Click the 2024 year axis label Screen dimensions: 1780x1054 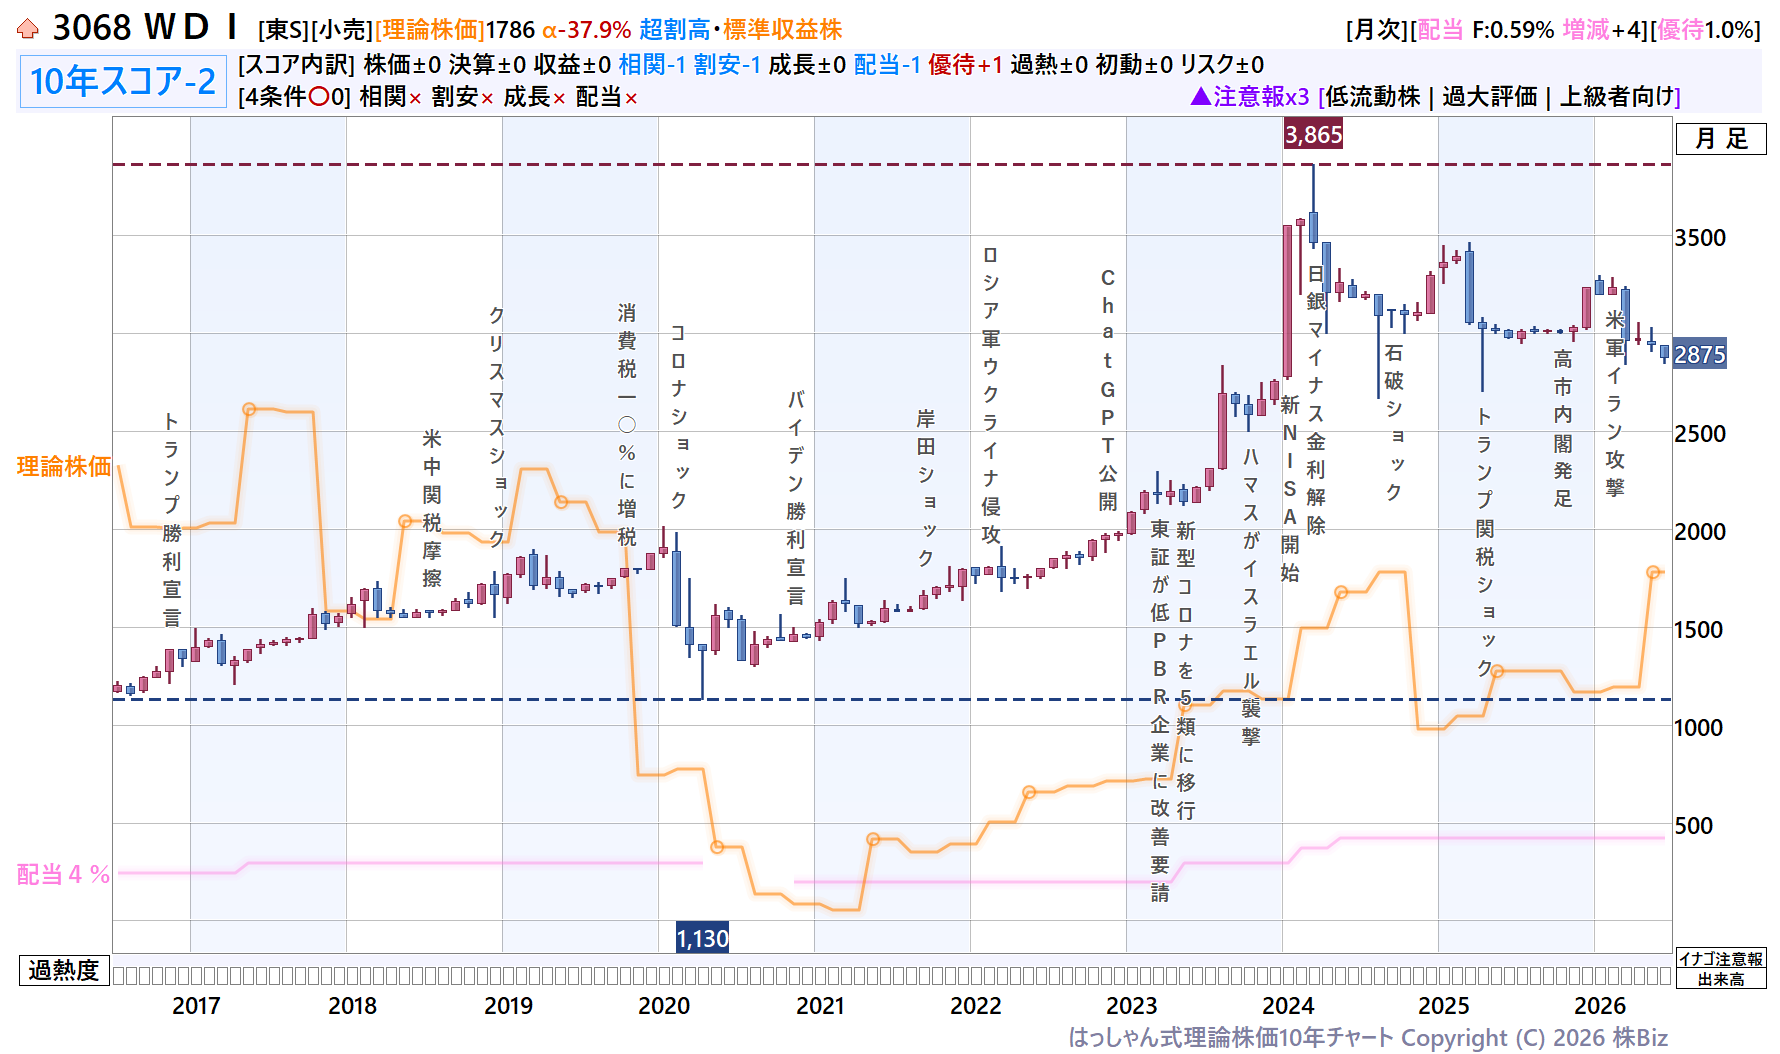tap(1288, 1006)
